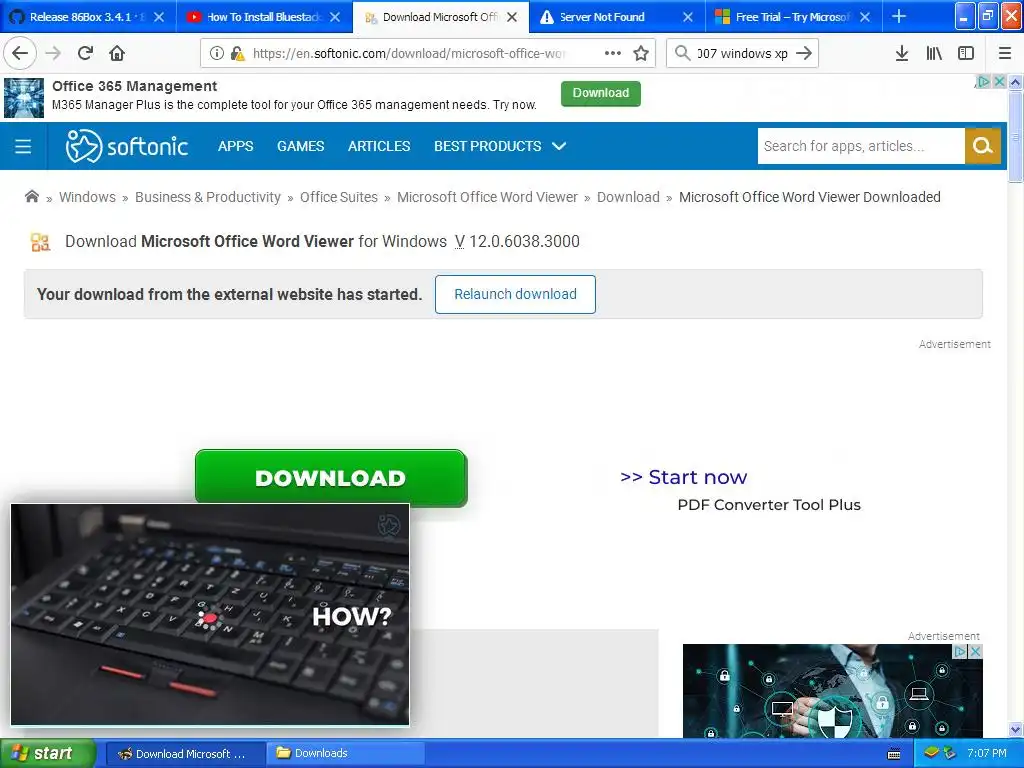Open the GAMES menu item
Viewport: 1024px width, 768px height.
300,146
